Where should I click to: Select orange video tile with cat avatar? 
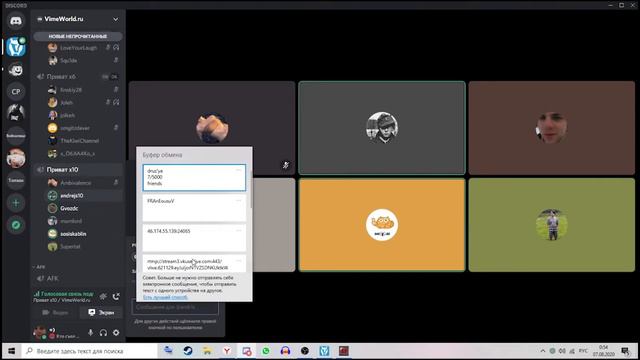382,225
